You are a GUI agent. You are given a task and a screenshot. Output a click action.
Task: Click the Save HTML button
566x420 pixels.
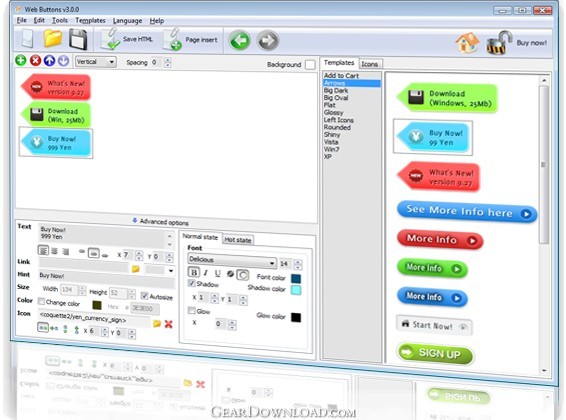127,39
